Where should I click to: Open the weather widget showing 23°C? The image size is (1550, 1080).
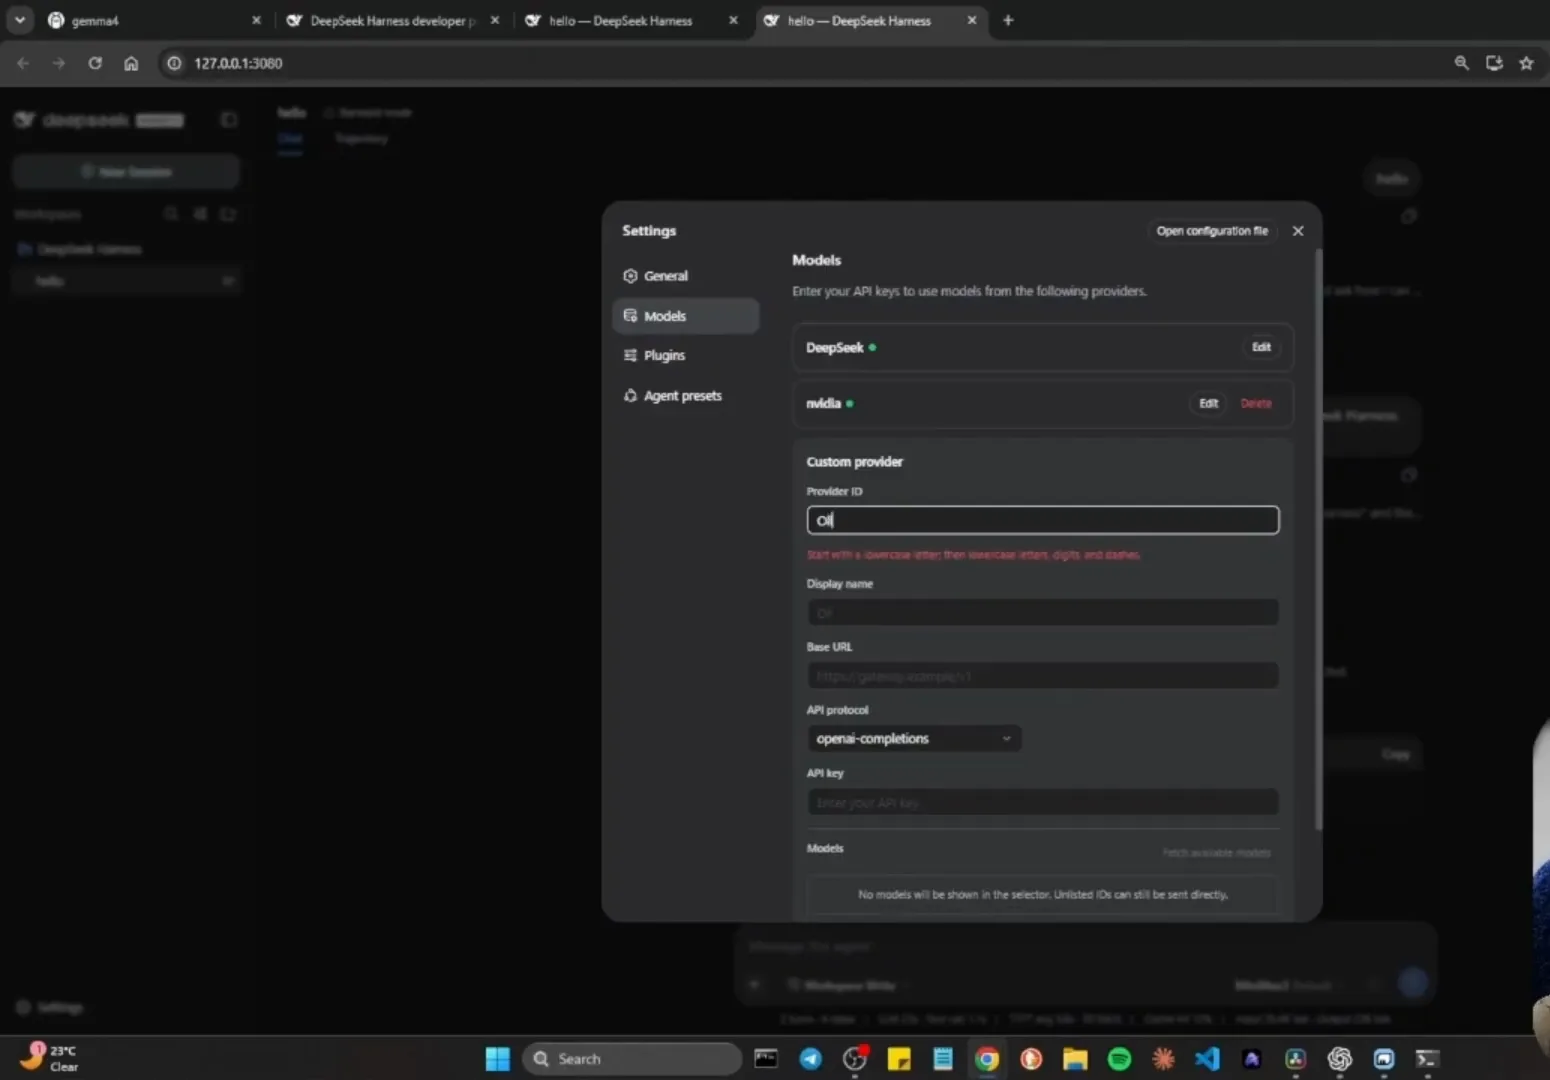pos(50,1058)
